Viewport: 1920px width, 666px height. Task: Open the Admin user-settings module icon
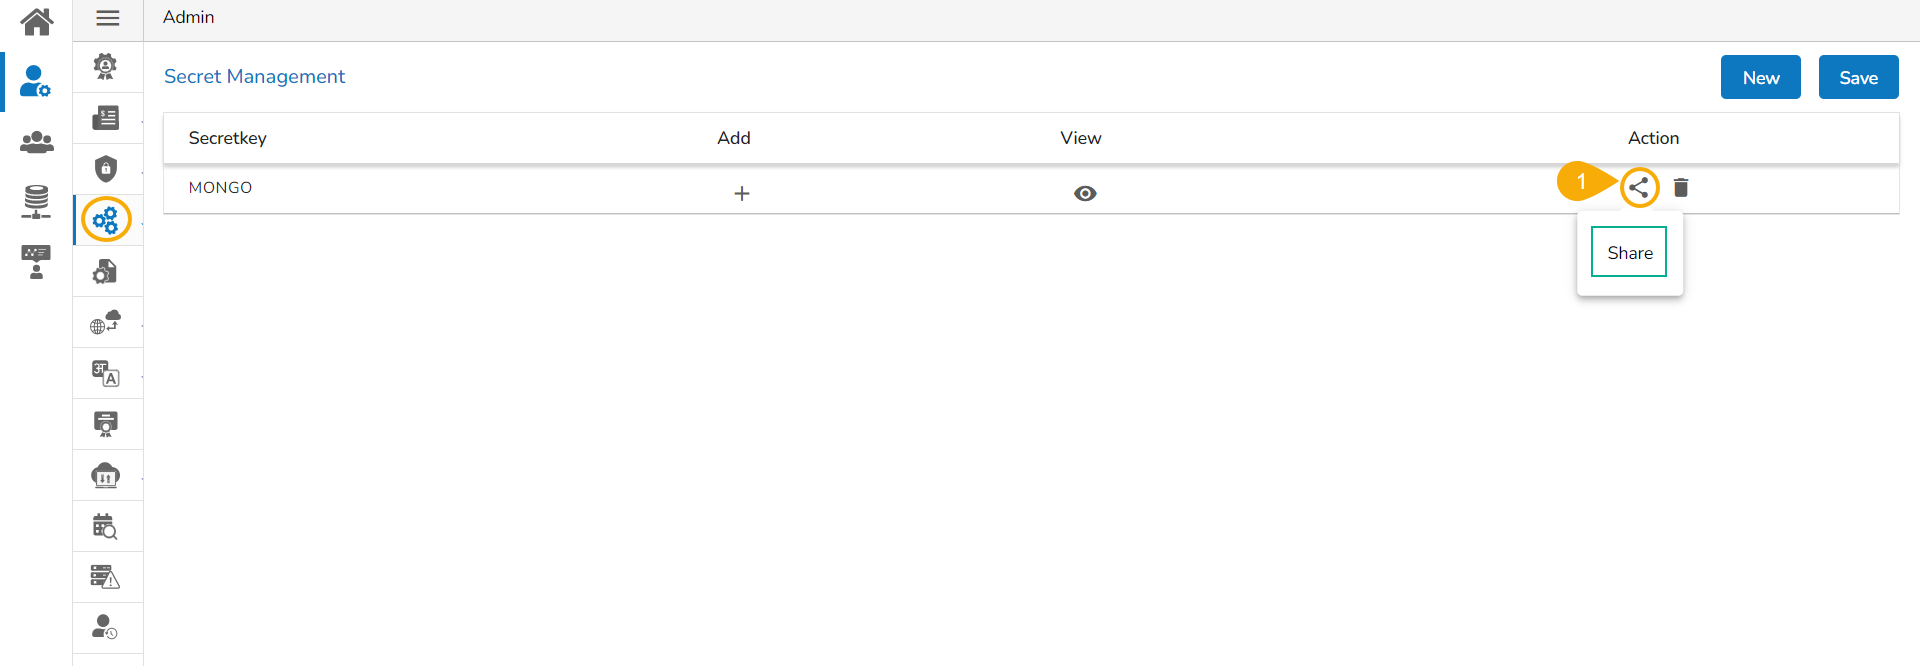[x=35, y=81]
